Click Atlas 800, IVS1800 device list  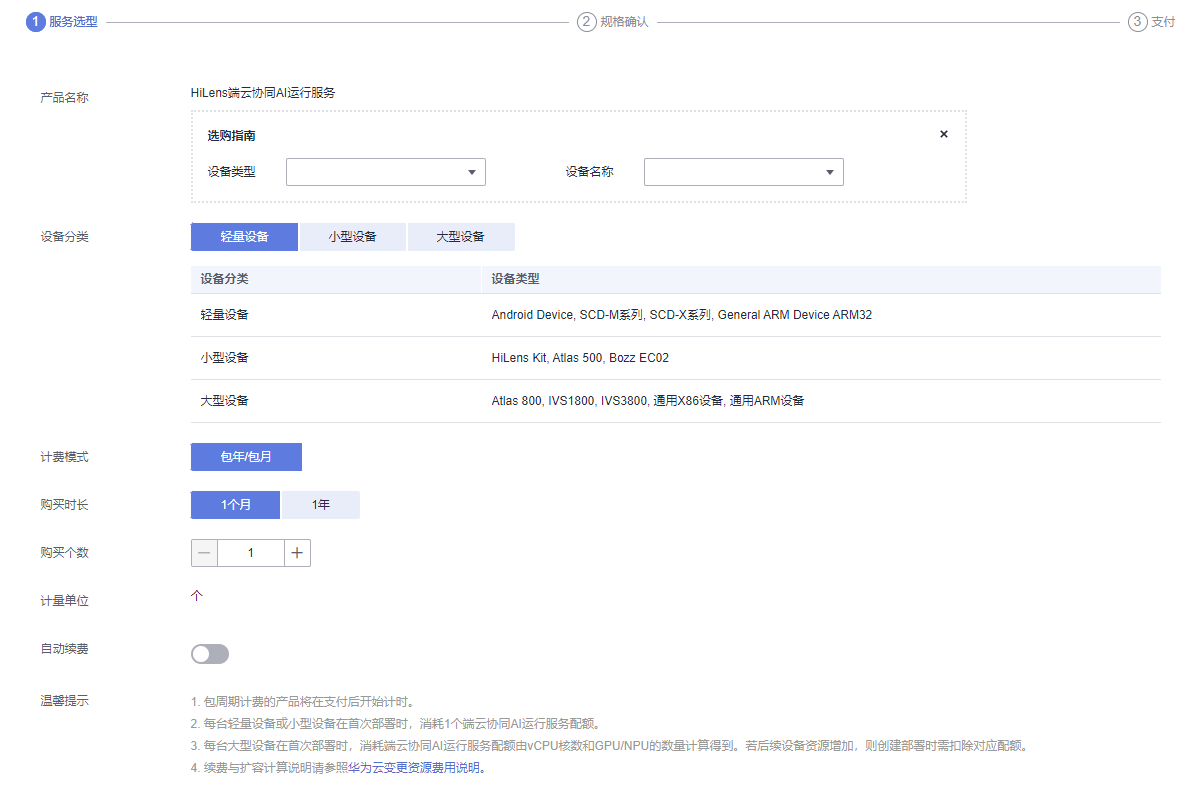(647, 400)
